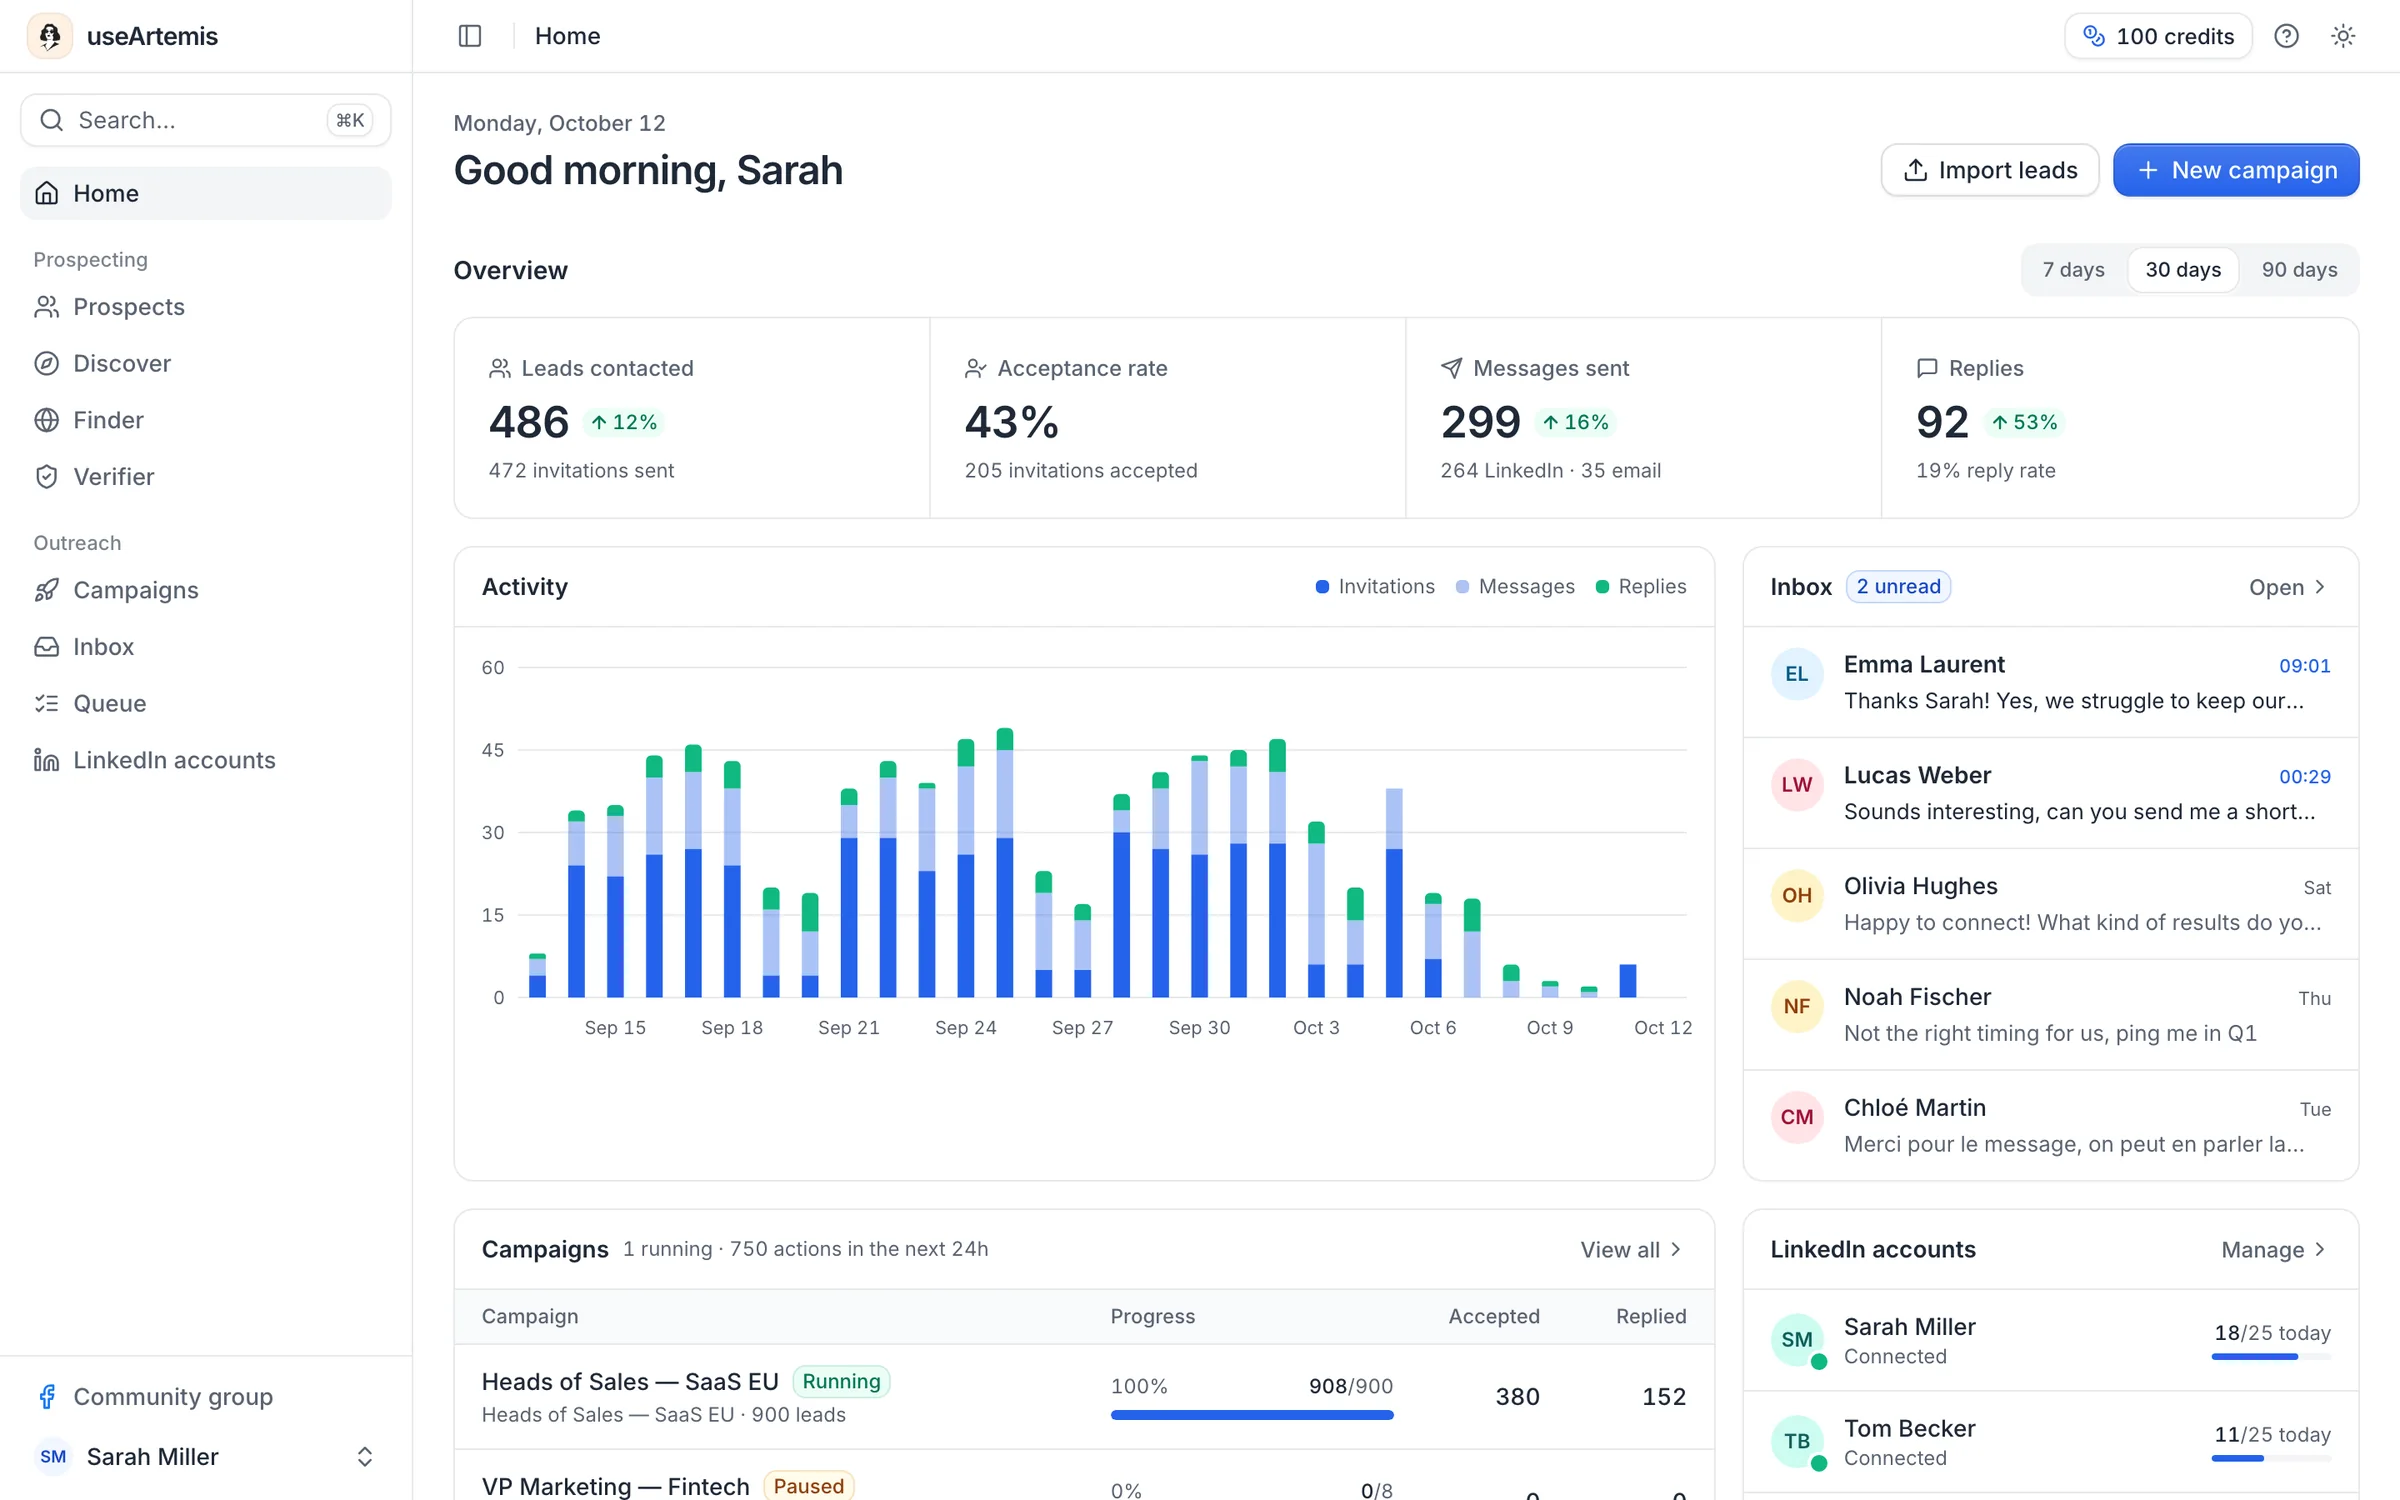Open Lucas Weber's inbox message
2400x1500 pixels.
click(2050, 793)
